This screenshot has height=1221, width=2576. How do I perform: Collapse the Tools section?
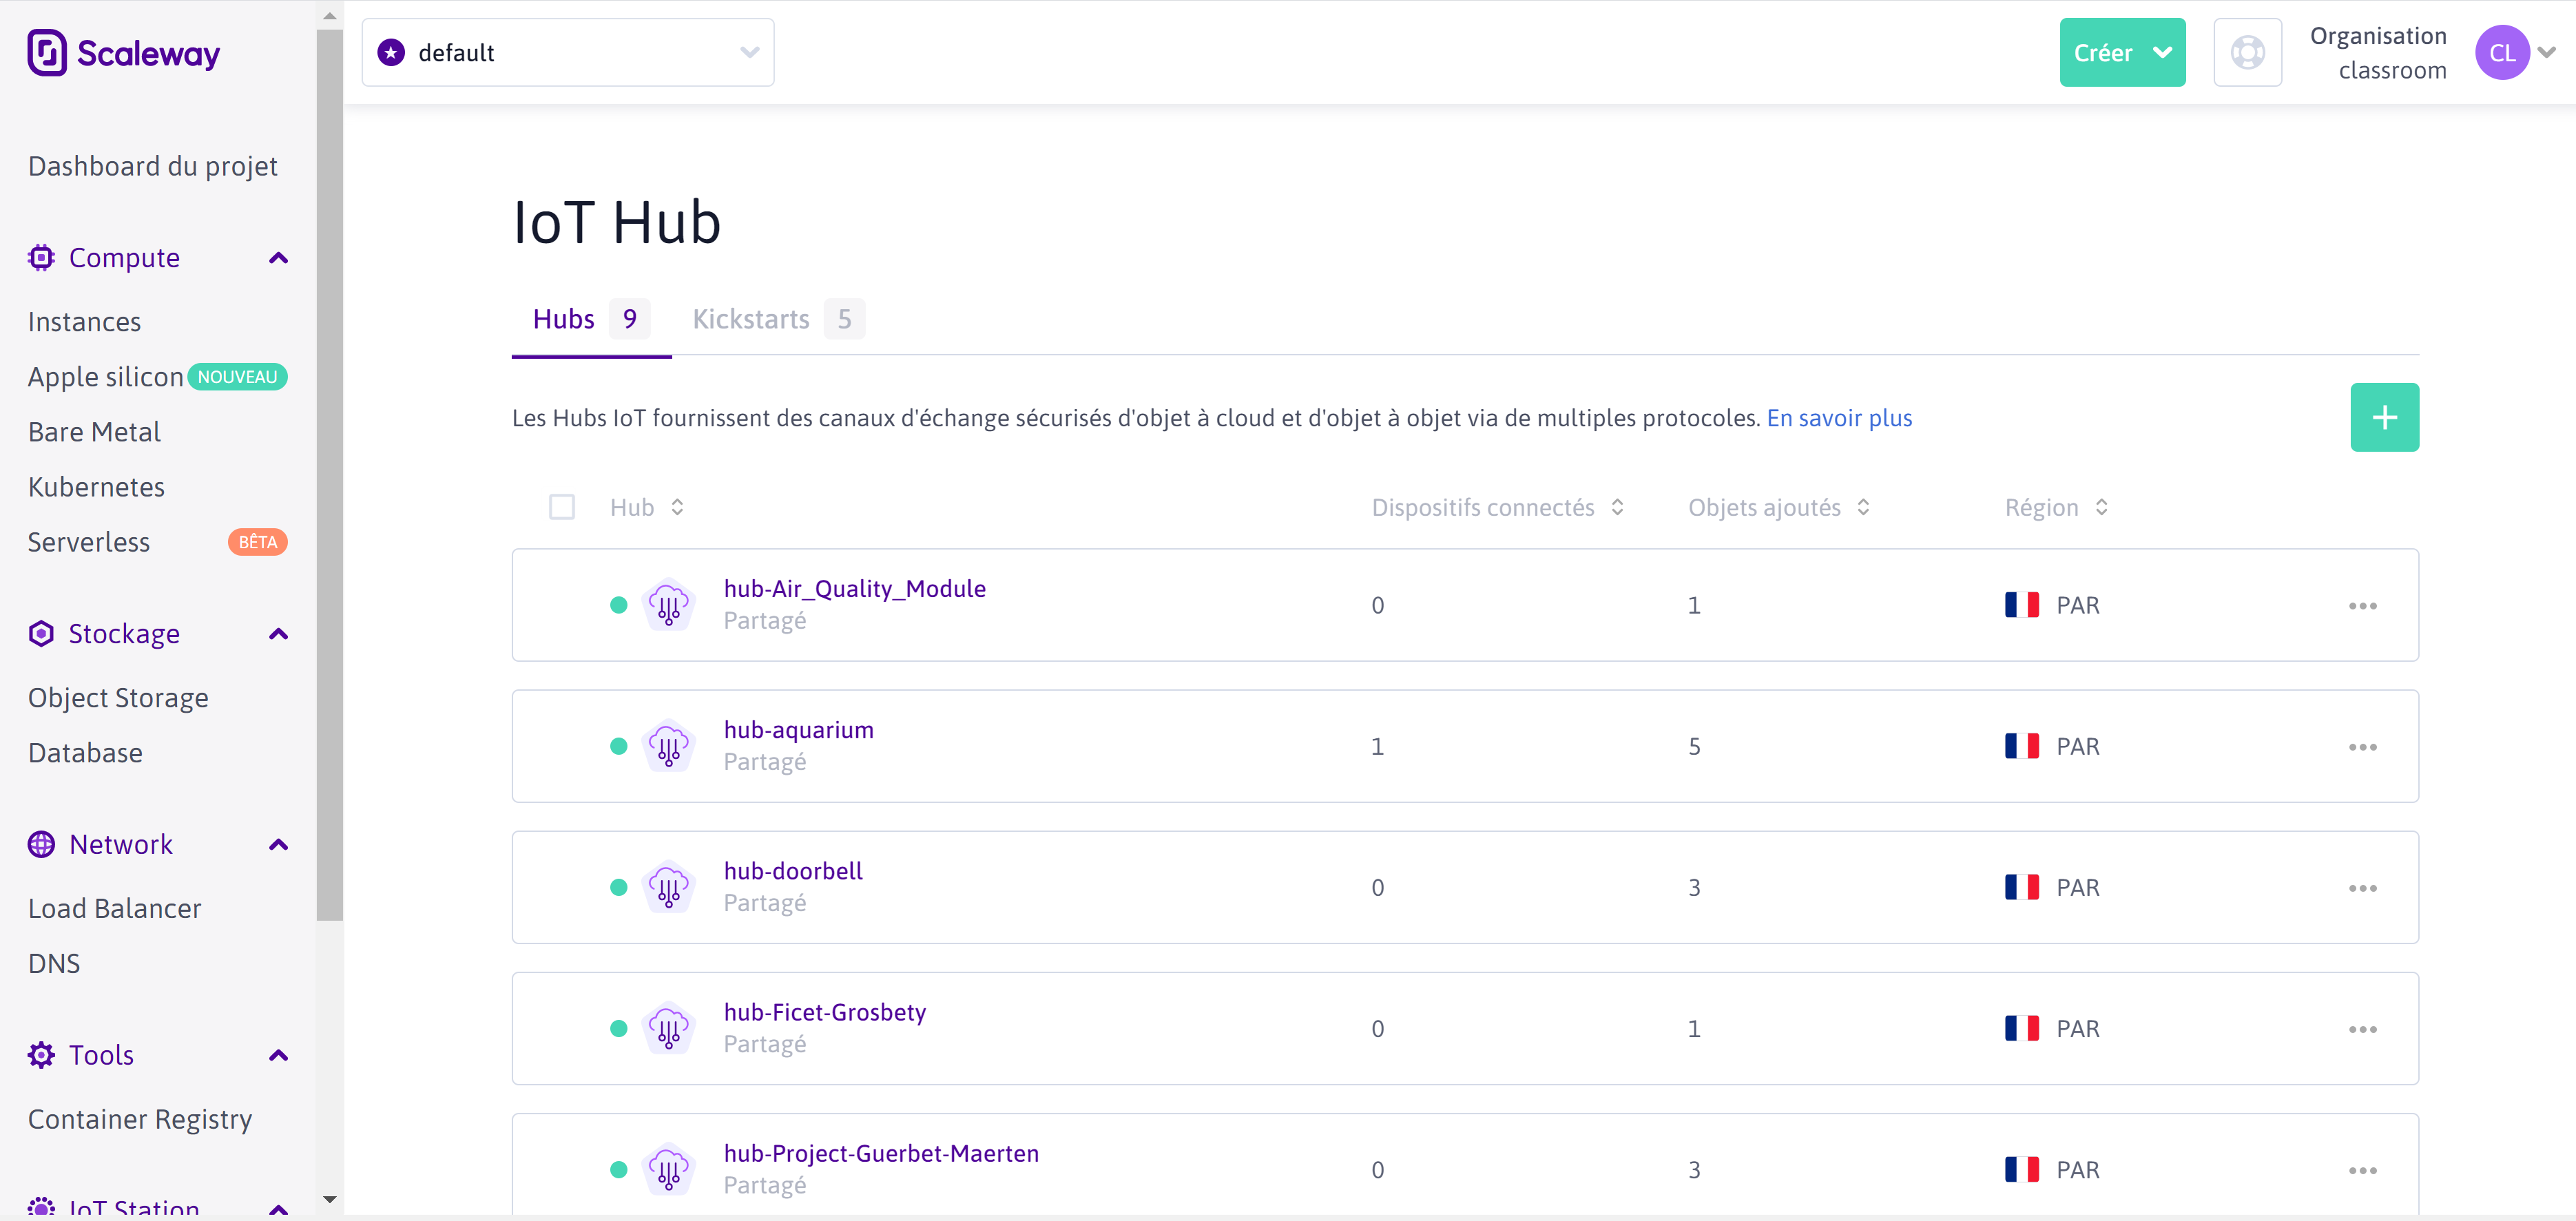[278, 1055]
